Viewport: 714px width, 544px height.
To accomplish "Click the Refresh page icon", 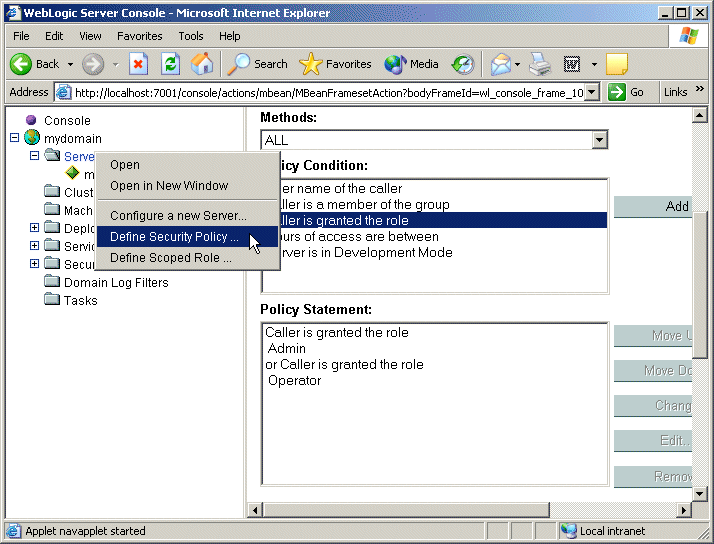I will click(170, 64).
